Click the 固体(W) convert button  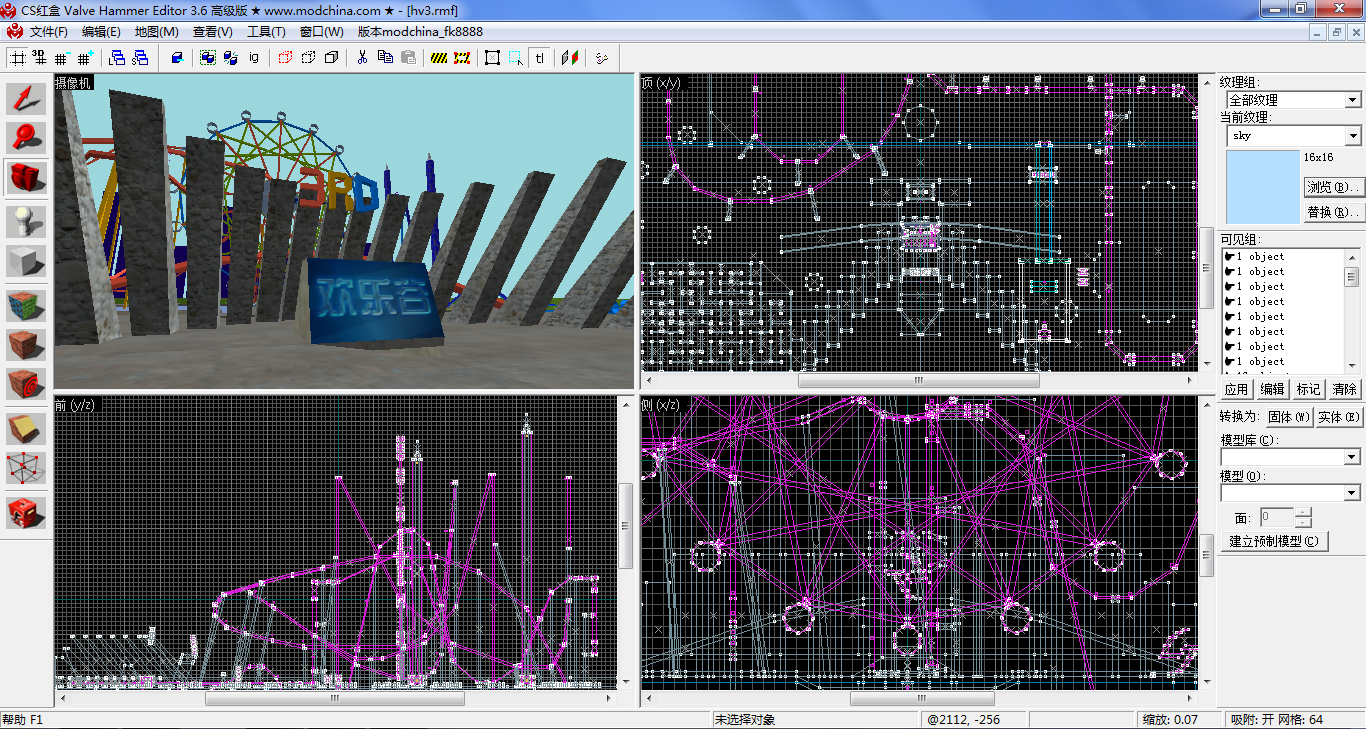pyautogui.click(x=1288, y=417)
